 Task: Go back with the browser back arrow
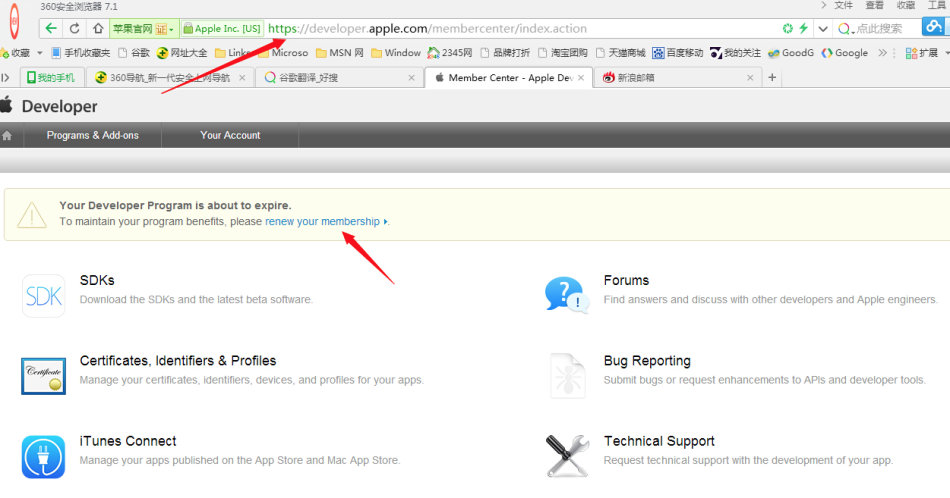coord(51,28)
